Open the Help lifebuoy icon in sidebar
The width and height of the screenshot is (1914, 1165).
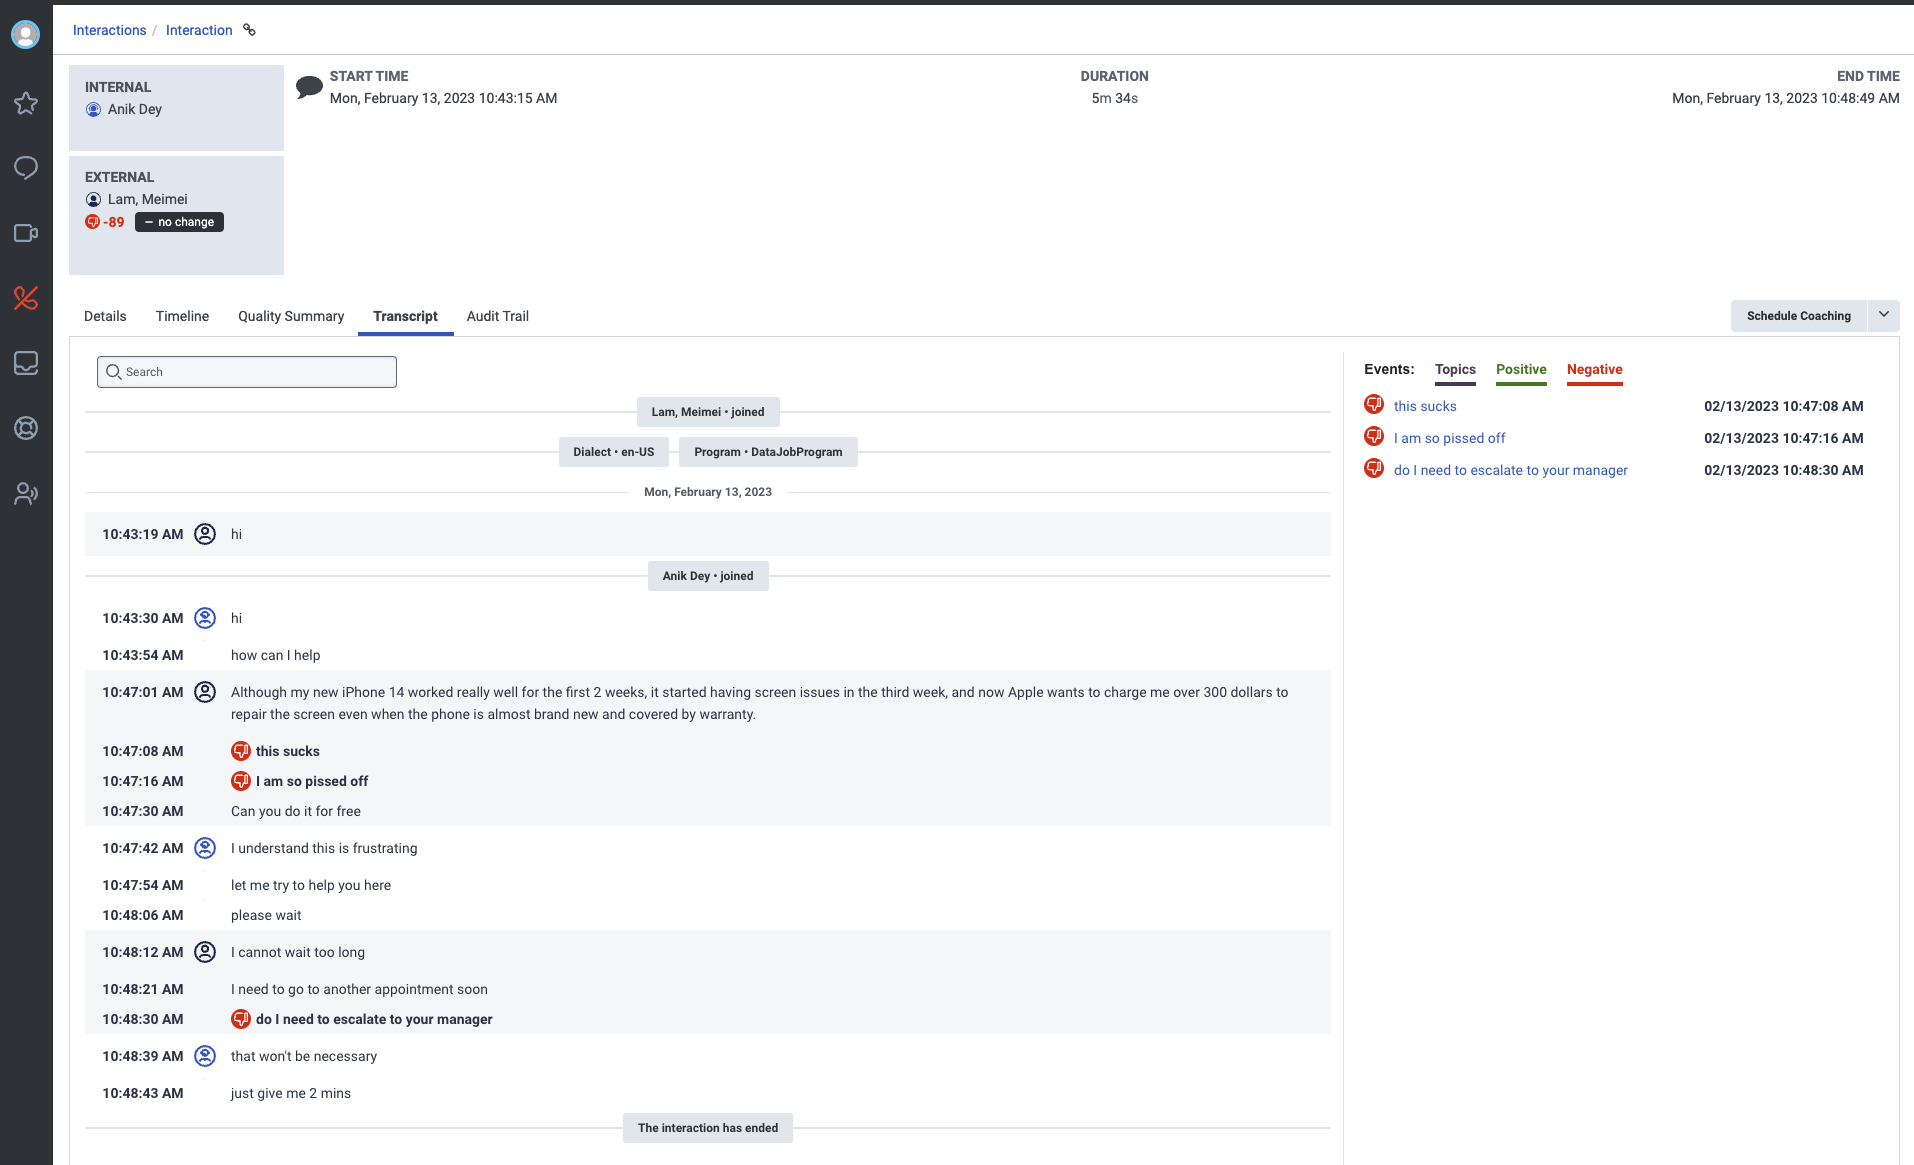click(25, 428)
